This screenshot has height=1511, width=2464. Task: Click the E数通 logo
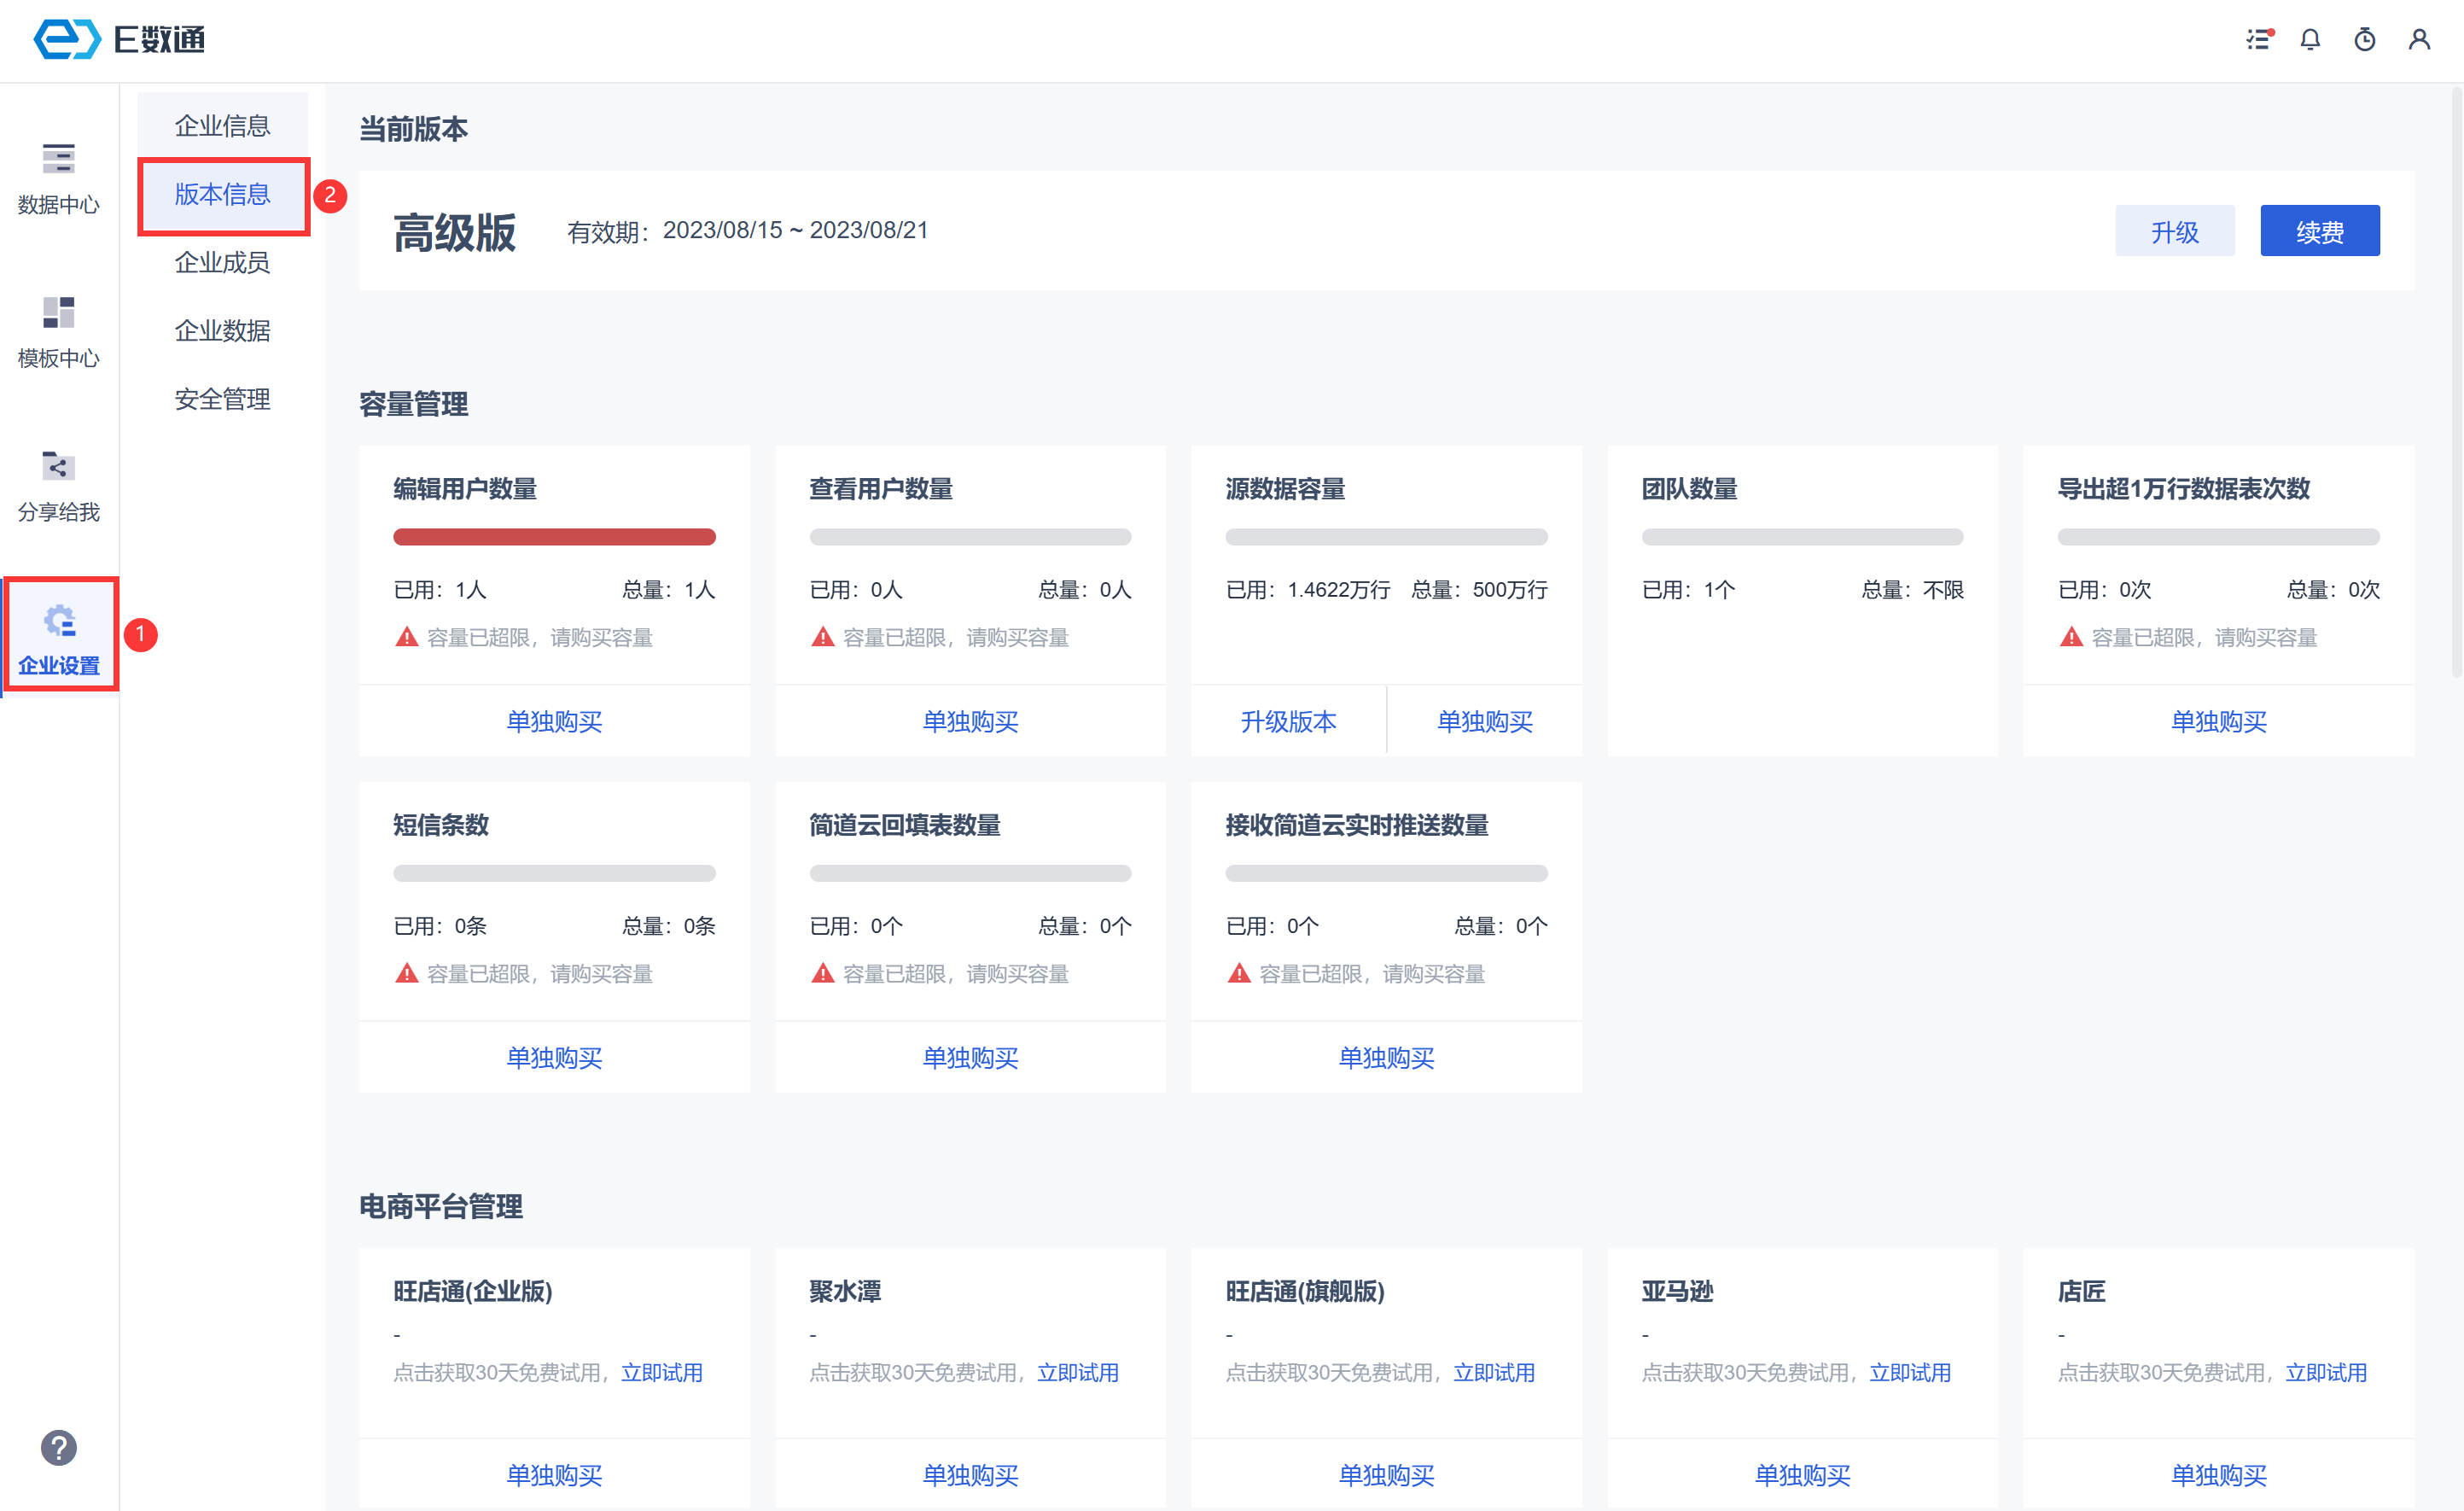pyautogui.click(x=120, y=39)
